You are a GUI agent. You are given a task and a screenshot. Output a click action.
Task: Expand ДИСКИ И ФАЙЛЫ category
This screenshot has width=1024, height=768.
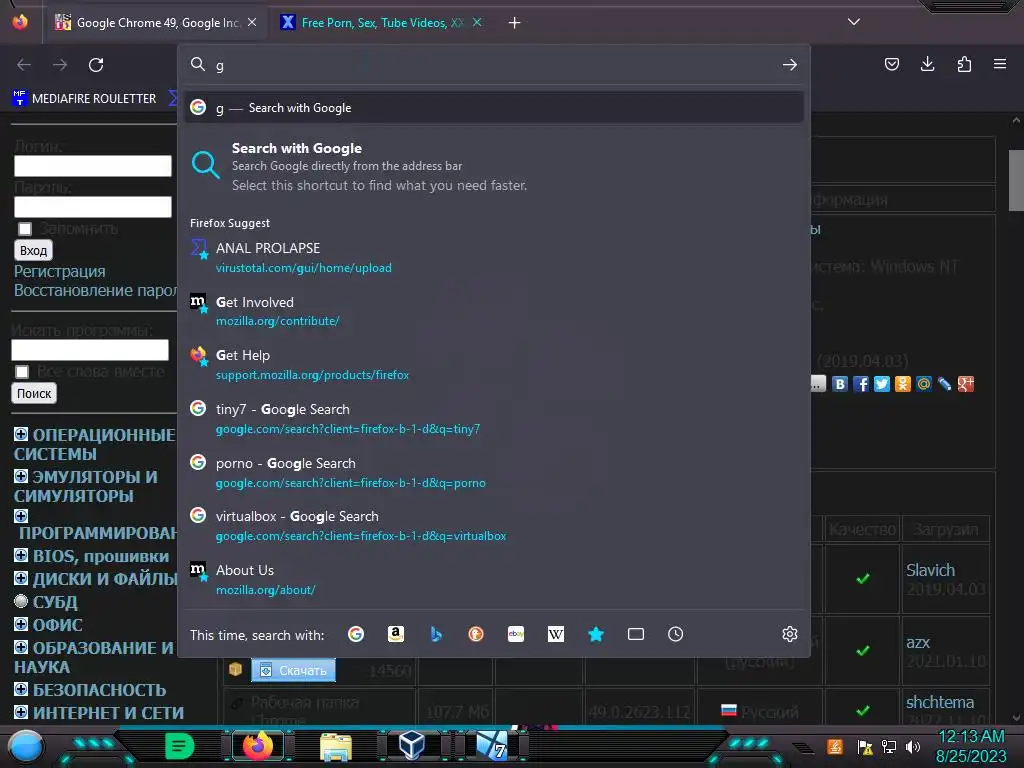pyautogui.click(x=21, y=578)
